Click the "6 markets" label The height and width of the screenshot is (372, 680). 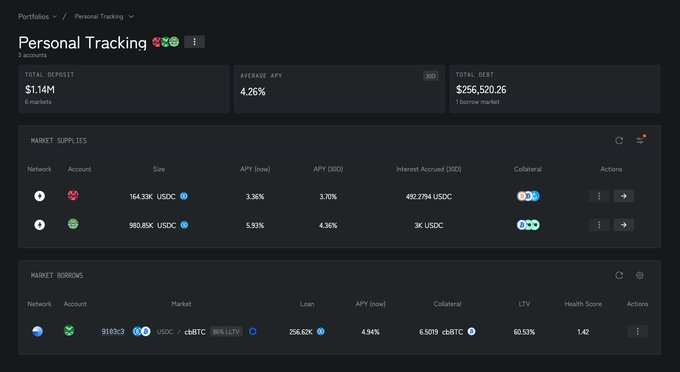point(38,102)
